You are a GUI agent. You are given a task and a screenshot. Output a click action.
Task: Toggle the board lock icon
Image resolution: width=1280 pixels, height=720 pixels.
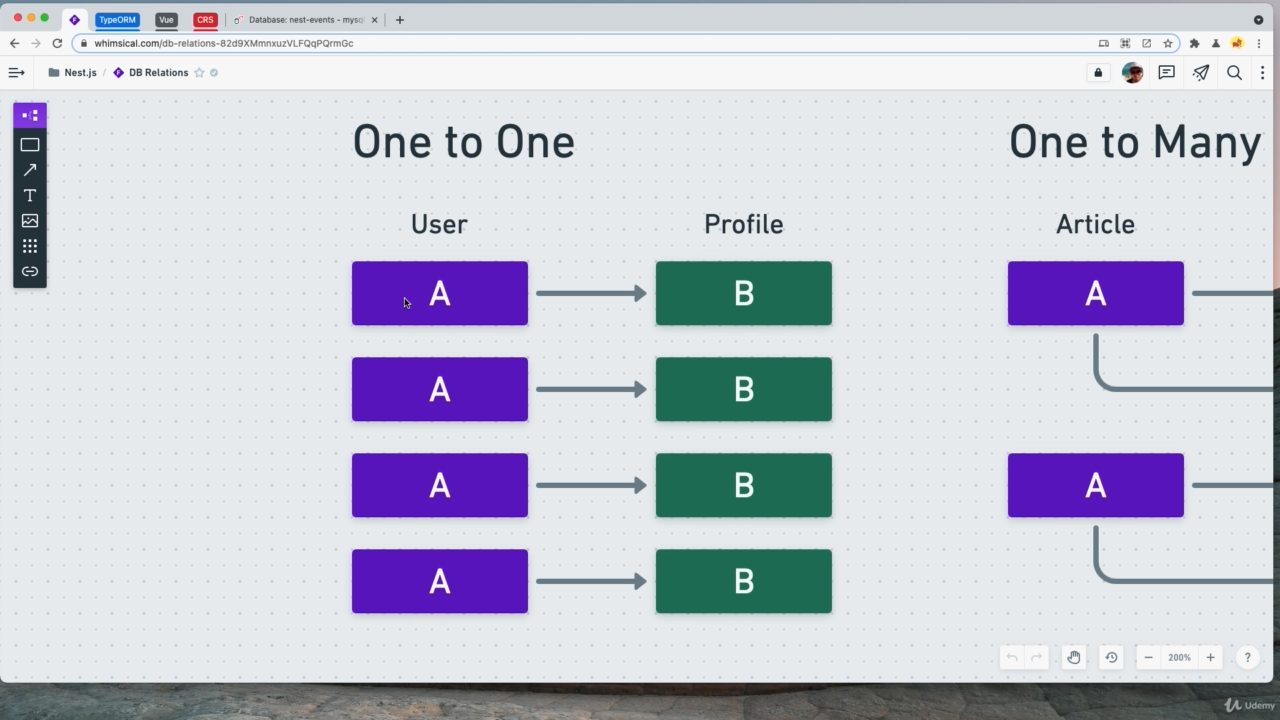[1098, 72]
